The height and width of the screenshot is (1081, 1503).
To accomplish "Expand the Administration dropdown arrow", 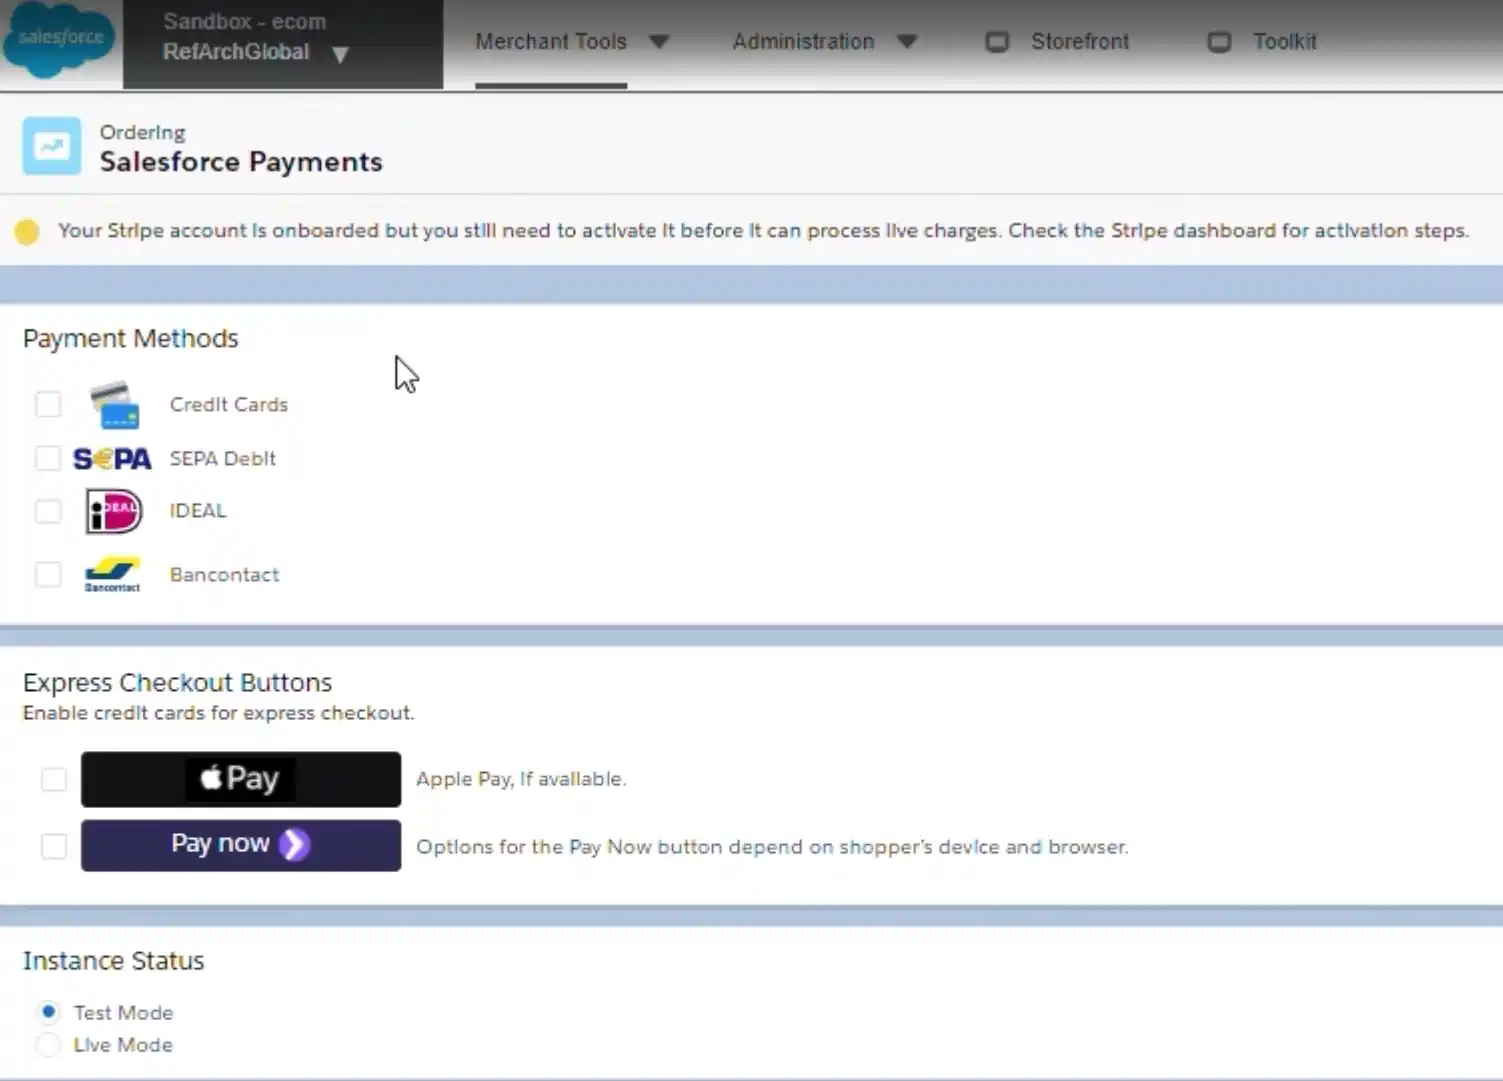I will (x=907, y=42).
